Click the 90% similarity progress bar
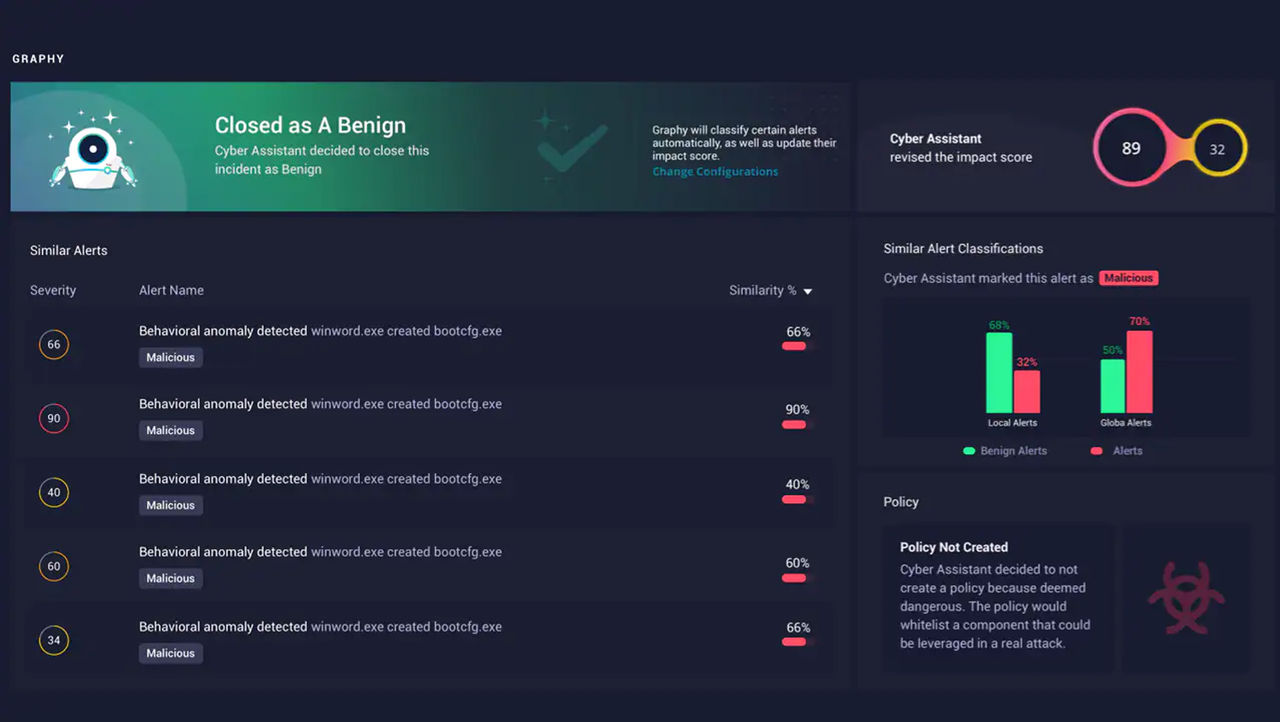Image resolution: width=1280 pixels, height=722 pixels. tap(796, 424)
